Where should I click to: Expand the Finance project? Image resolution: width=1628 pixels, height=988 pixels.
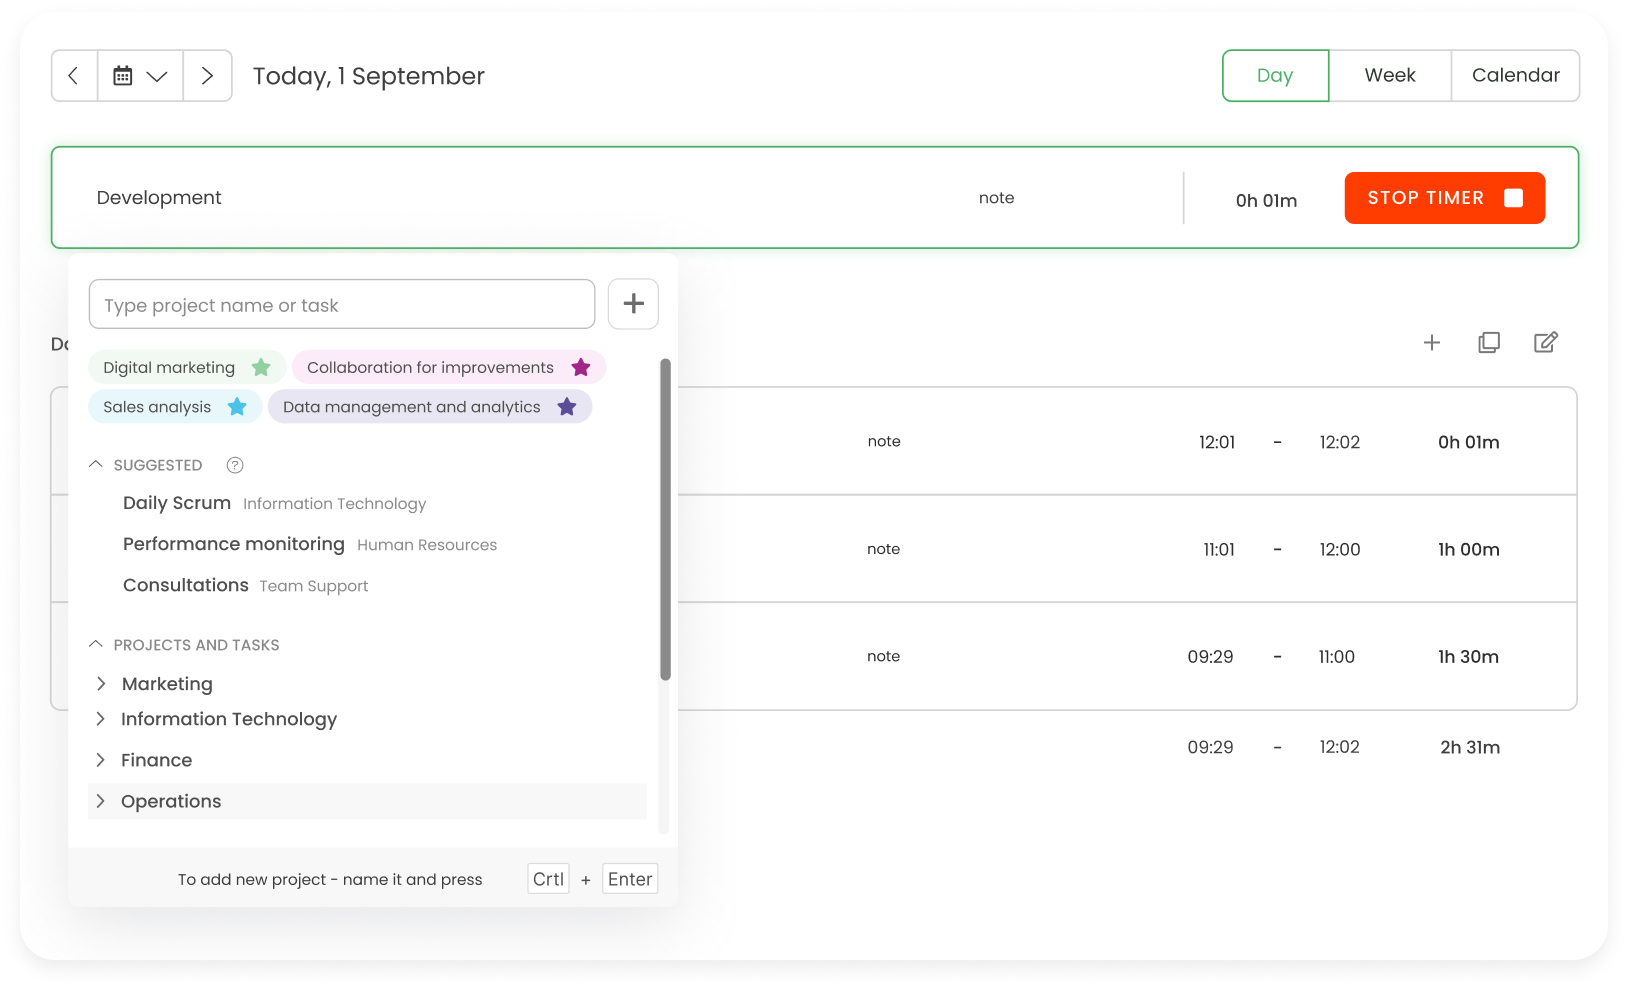101,760
